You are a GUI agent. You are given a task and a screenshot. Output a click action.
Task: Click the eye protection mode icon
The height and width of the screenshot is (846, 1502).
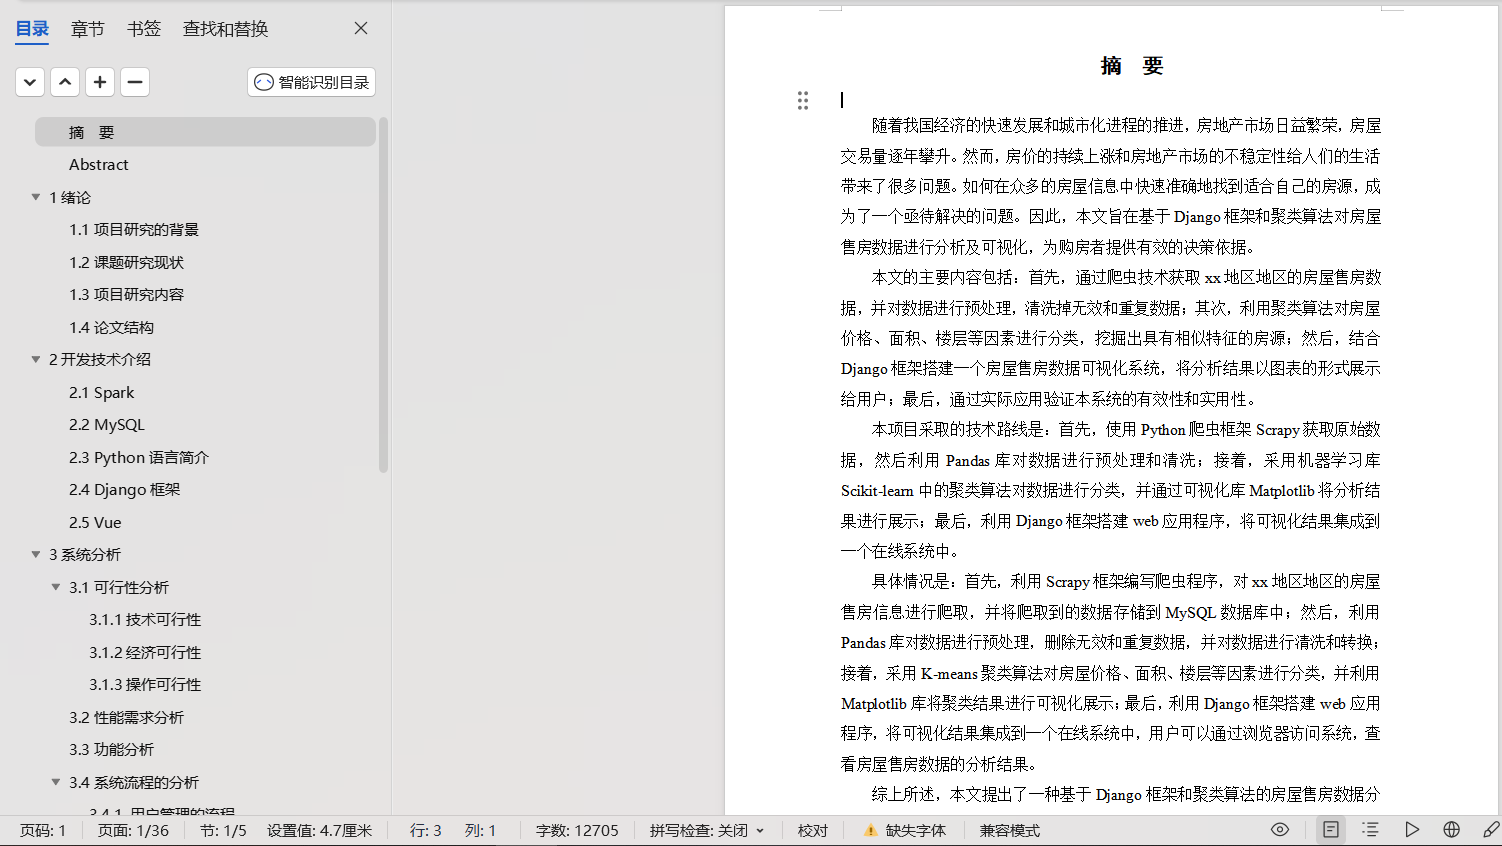click(x=1279, y=830)
